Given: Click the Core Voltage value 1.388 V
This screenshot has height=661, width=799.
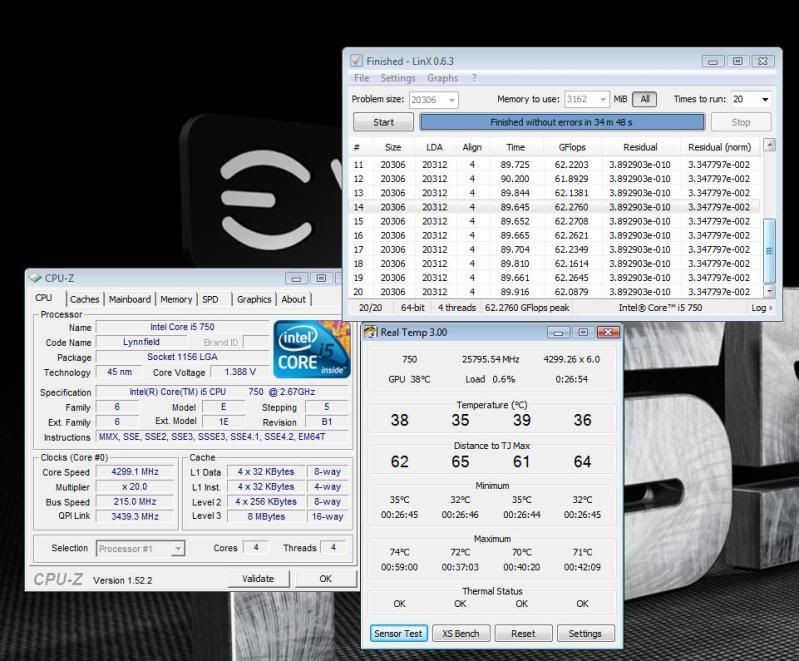Looking at the screenshot, I should pyautogui.click(x=240, y=372).
